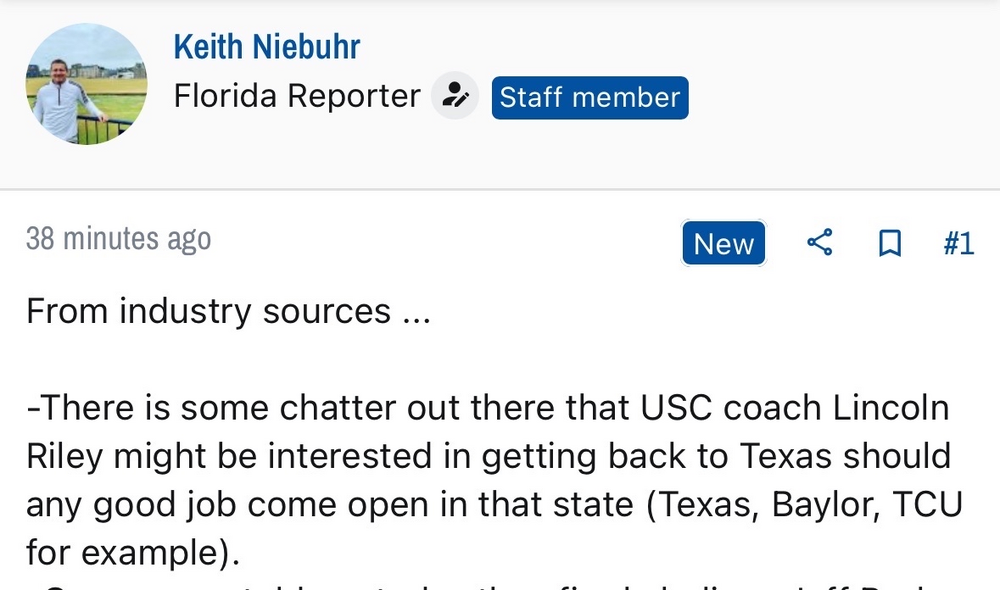Open Keith Niebuhr's avatar photo
Viewport: 1000px width, 590px height.
tap(86, 83)
